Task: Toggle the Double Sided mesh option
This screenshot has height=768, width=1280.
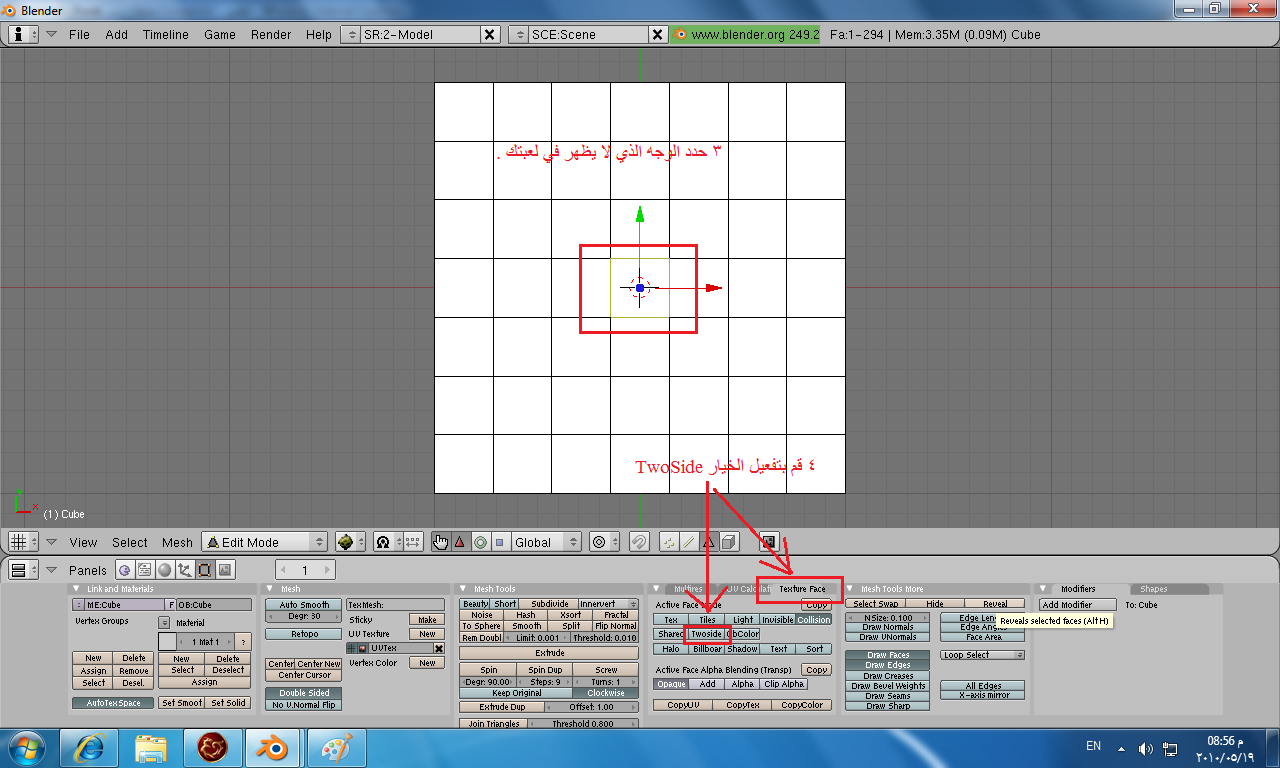Action: tap(304, 693)
